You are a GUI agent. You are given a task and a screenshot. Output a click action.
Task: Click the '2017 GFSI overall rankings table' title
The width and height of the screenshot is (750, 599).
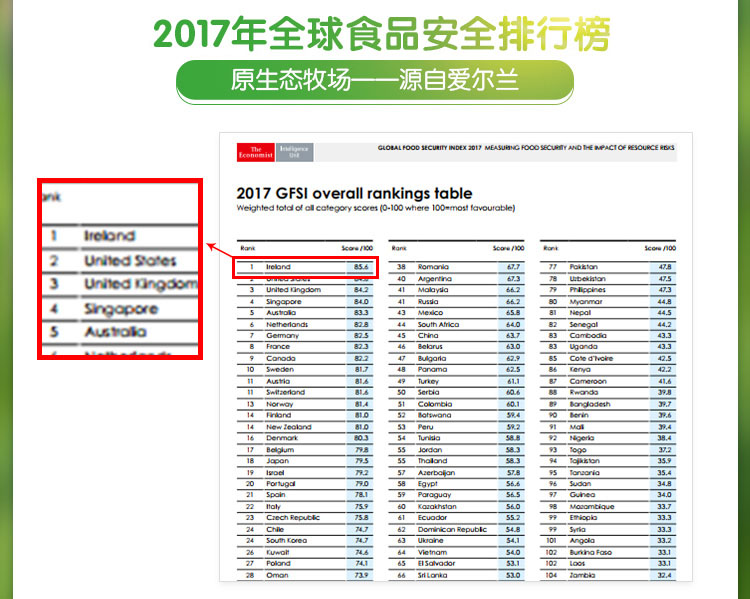click(354, 193)
